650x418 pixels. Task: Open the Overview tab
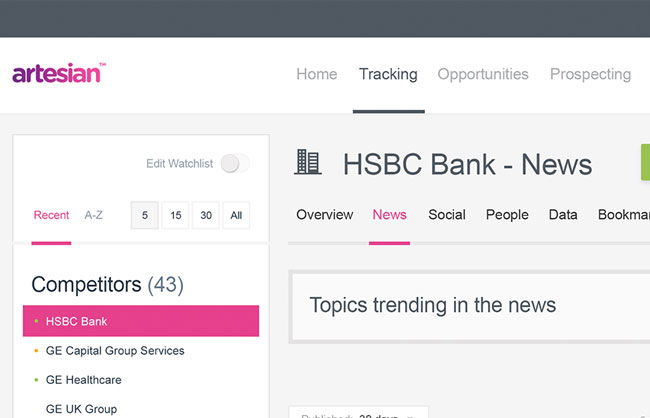click(x=324, y=215)
